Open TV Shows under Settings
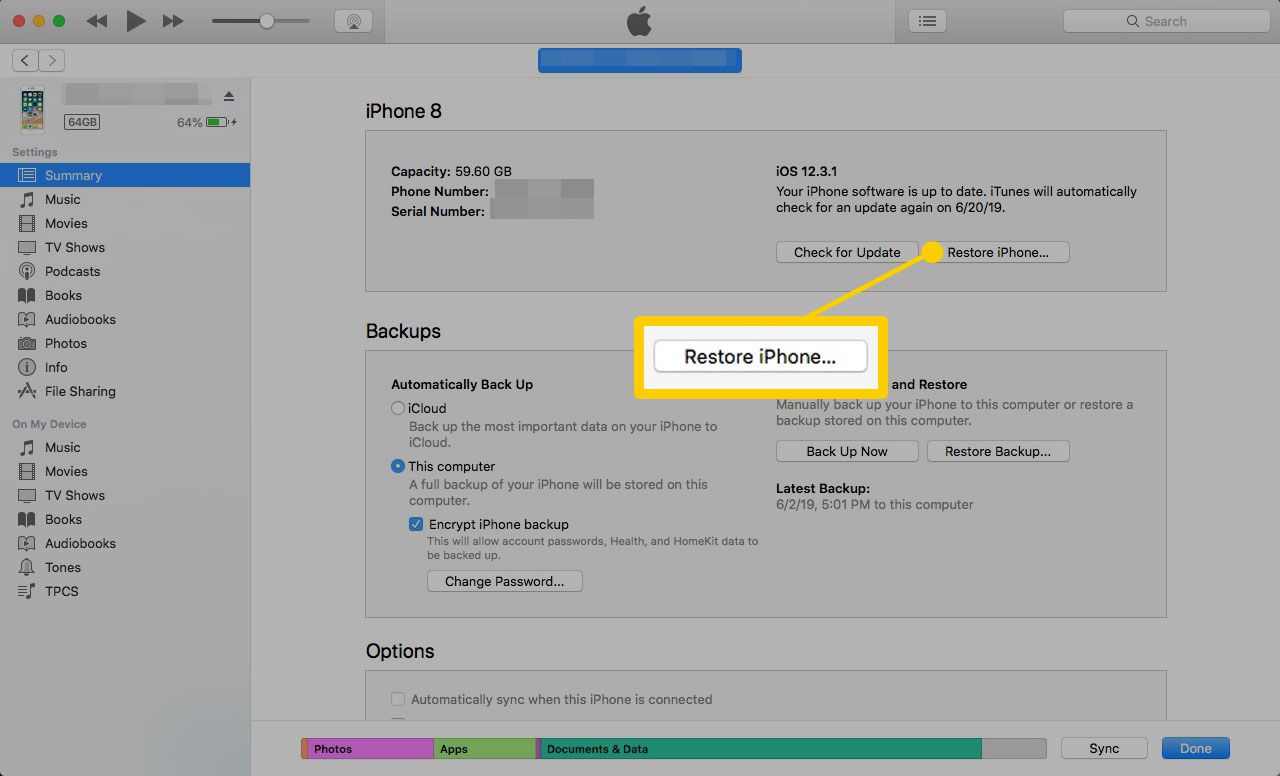This screenshot has height=776, width=1280. click(125, 247)
